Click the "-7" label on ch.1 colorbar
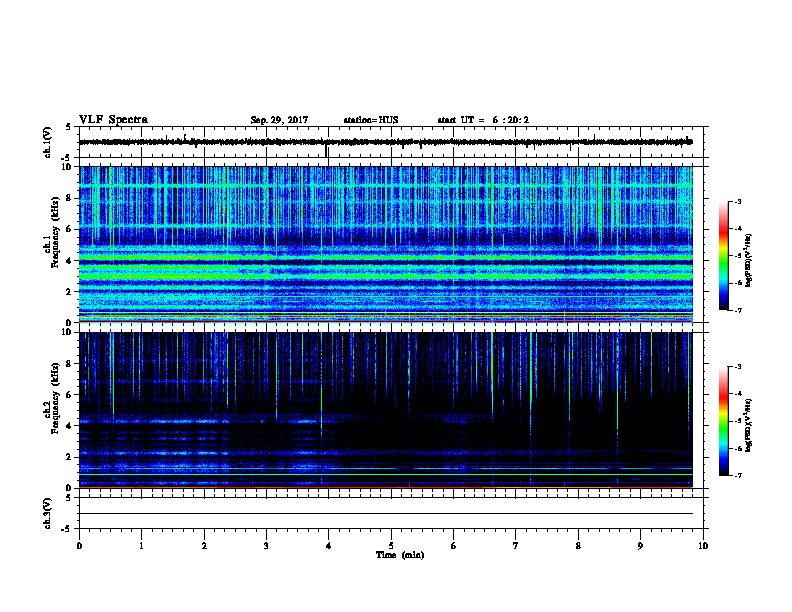The image size is (792, 612). pyautogui.click(x=738, y=310)
